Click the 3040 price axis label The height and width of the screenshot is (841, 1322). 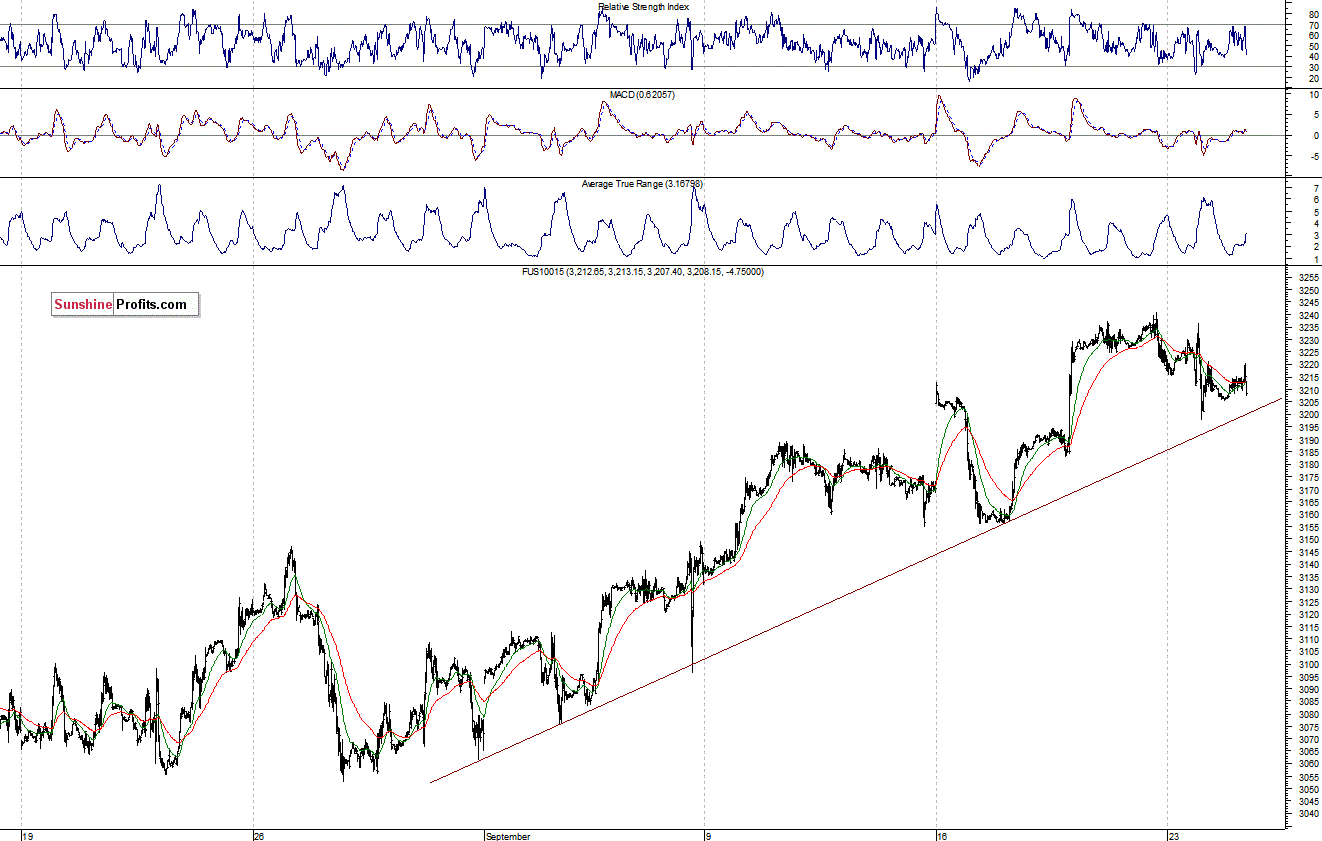click(x=1308, y=814)
